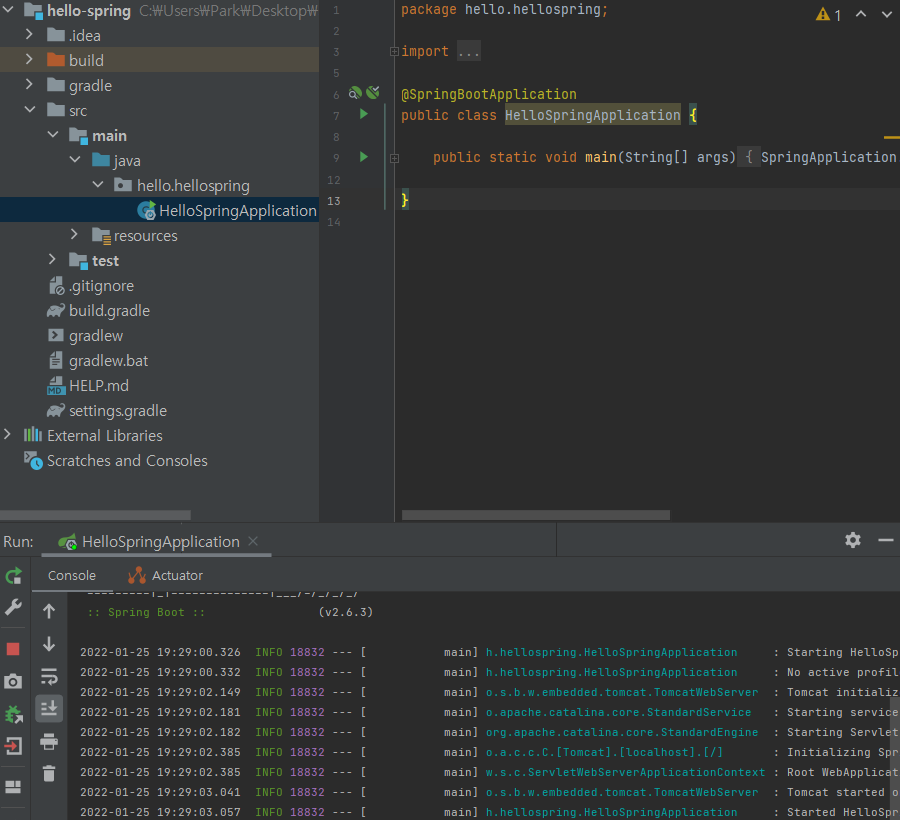This screenshot has width=900, height=820.
Task: Collapse the java folder
Action: (x=75, y=159)
